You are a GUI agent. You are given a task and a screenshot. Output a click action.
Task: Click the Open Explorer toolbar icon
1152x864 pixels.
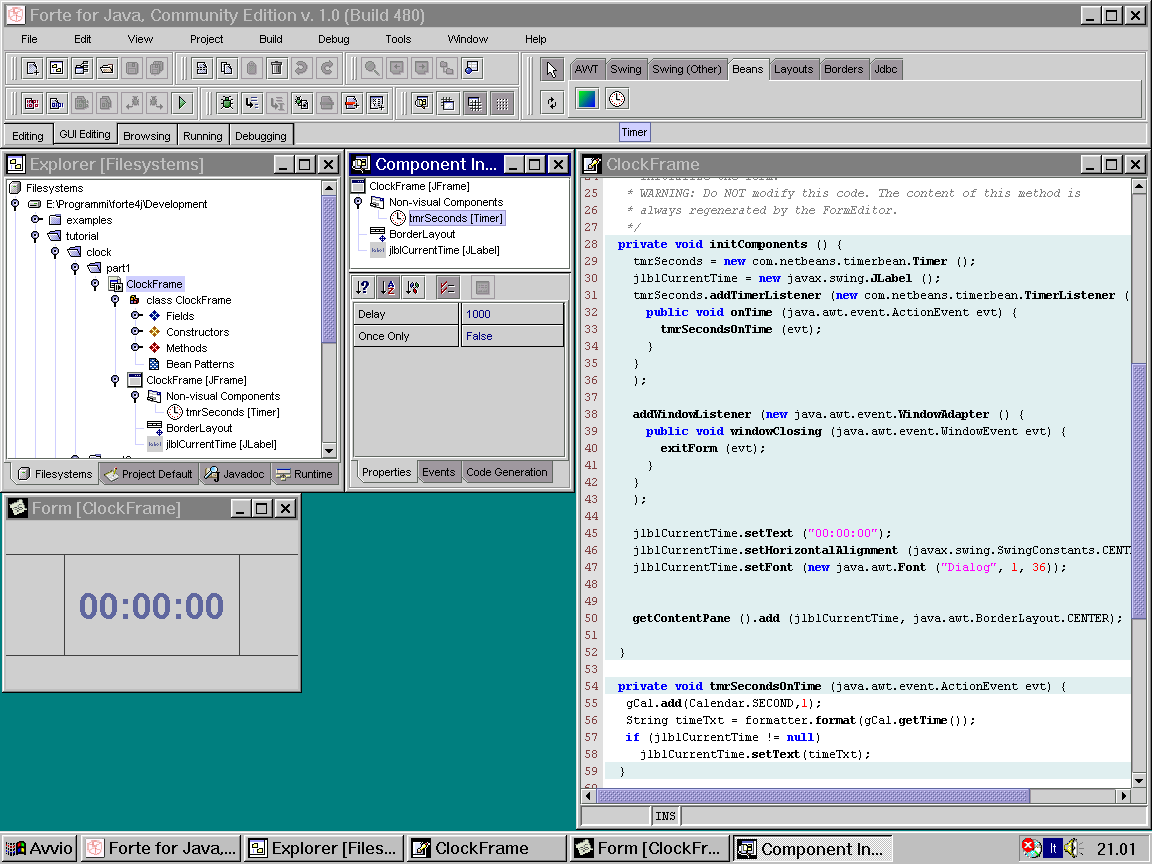pyautogui.click(x=57, y=68)
